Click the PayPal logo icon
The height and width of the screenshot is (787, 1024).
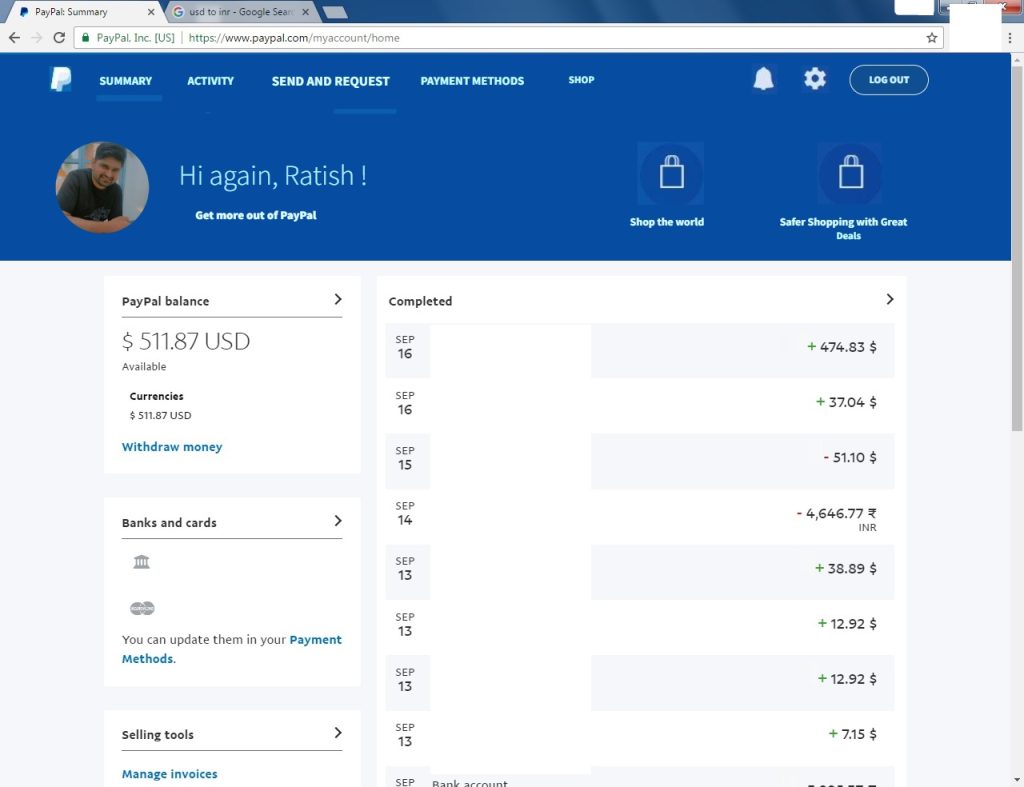click(x=61, y=80)
